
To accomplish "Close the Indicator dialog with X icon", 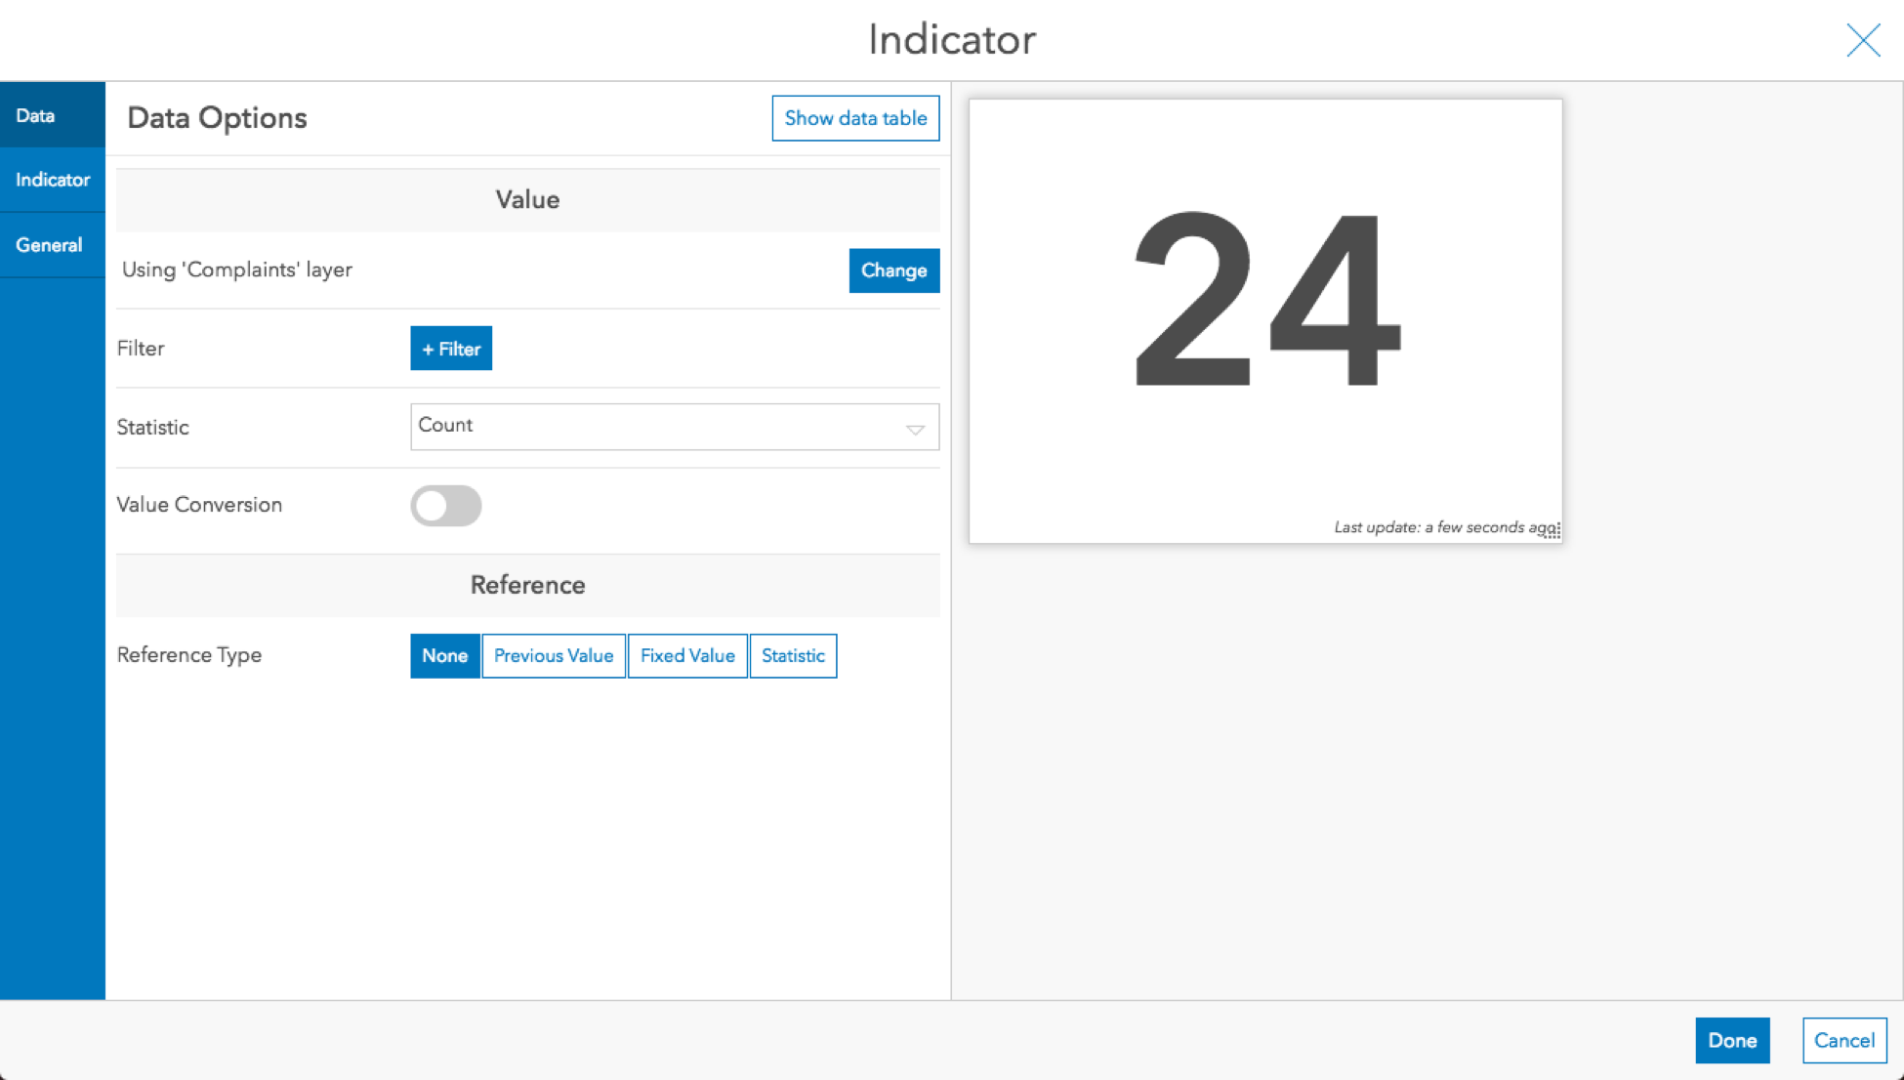I will (x=1863, y=40).
